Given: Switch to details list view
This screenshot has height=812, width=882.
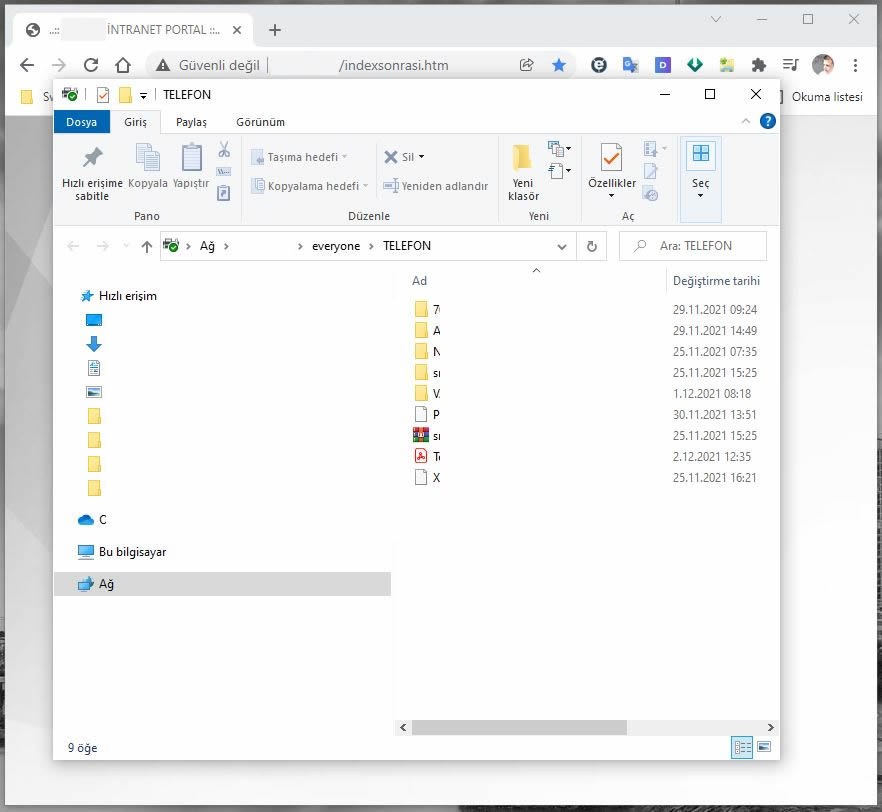Looking at the screenshot, I should pyautogui.click(x=742, y=747).
